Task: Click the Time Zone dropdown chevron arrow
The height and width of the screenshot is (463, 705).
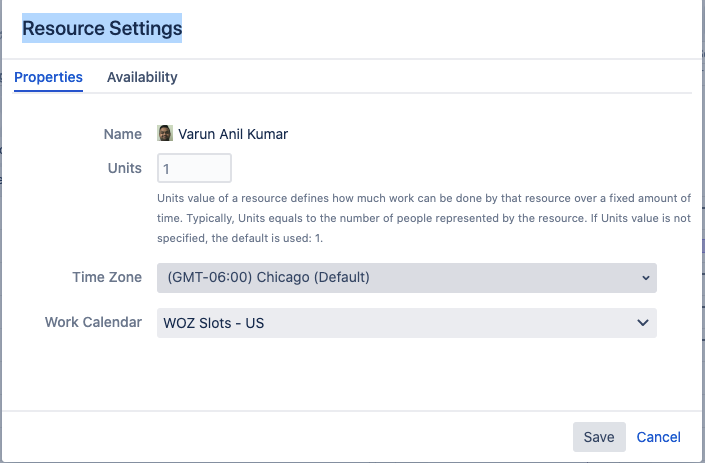Action: (x=645, y=277)
